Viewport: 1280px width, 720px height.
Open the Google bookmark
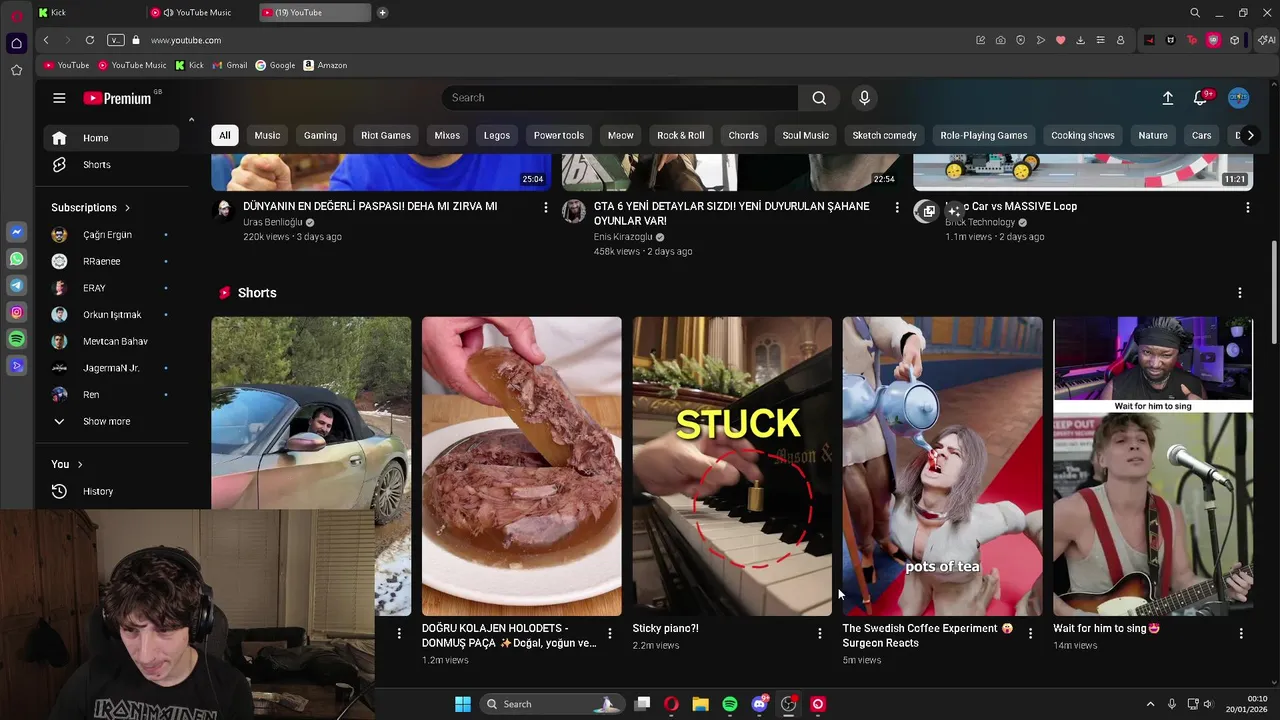pos(275,66)
